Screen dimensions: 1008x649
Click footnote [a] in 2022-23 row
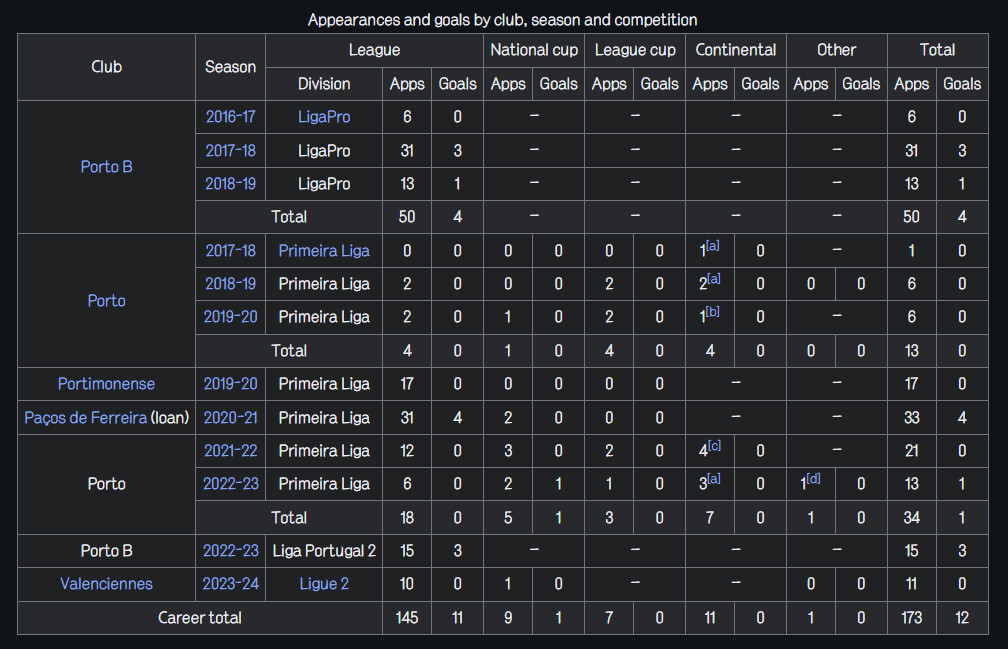click(714, 479)
